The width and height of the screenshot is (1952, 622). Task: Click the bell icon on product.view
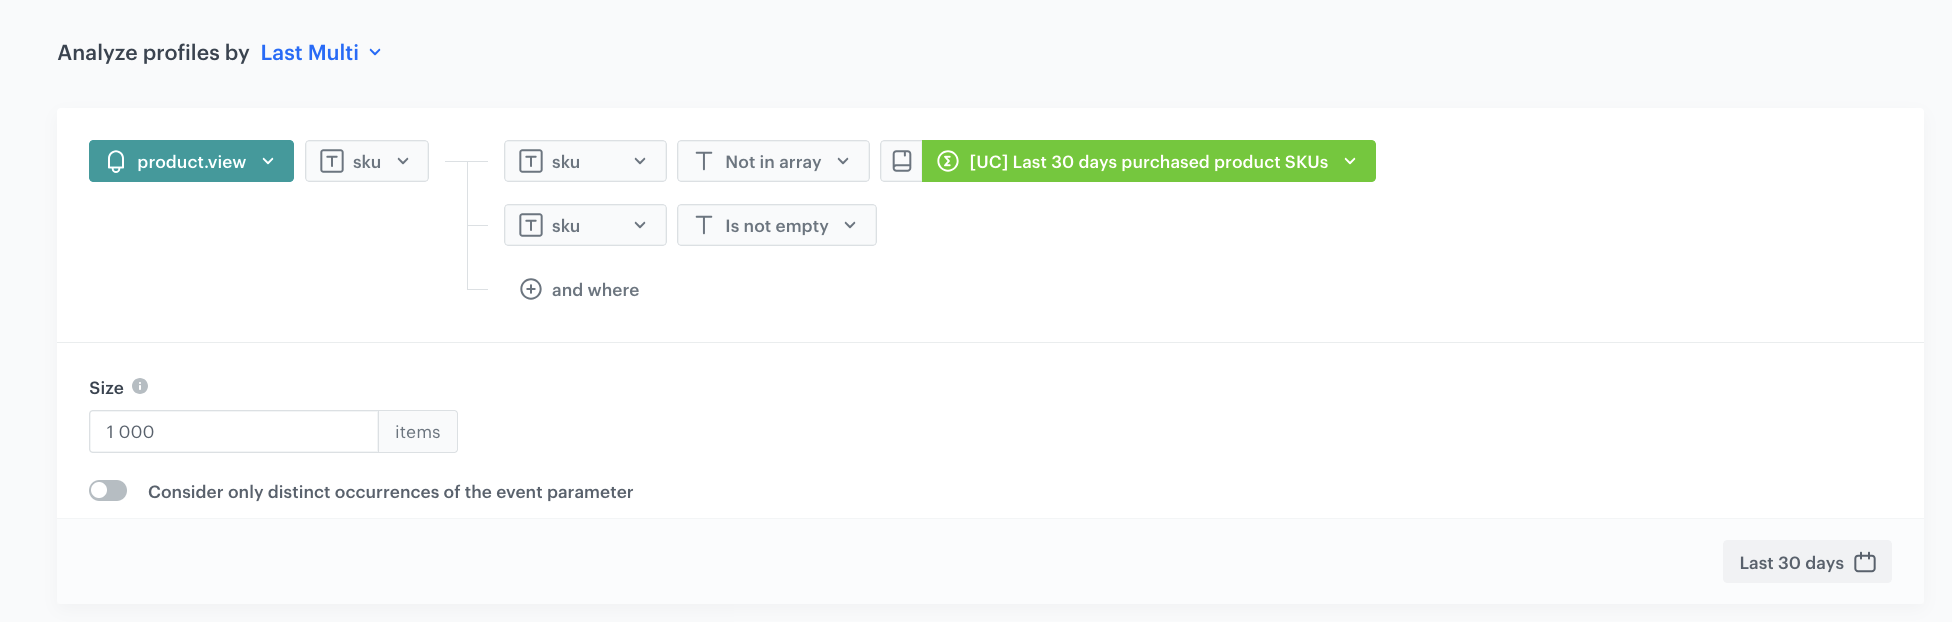point(116,161)
